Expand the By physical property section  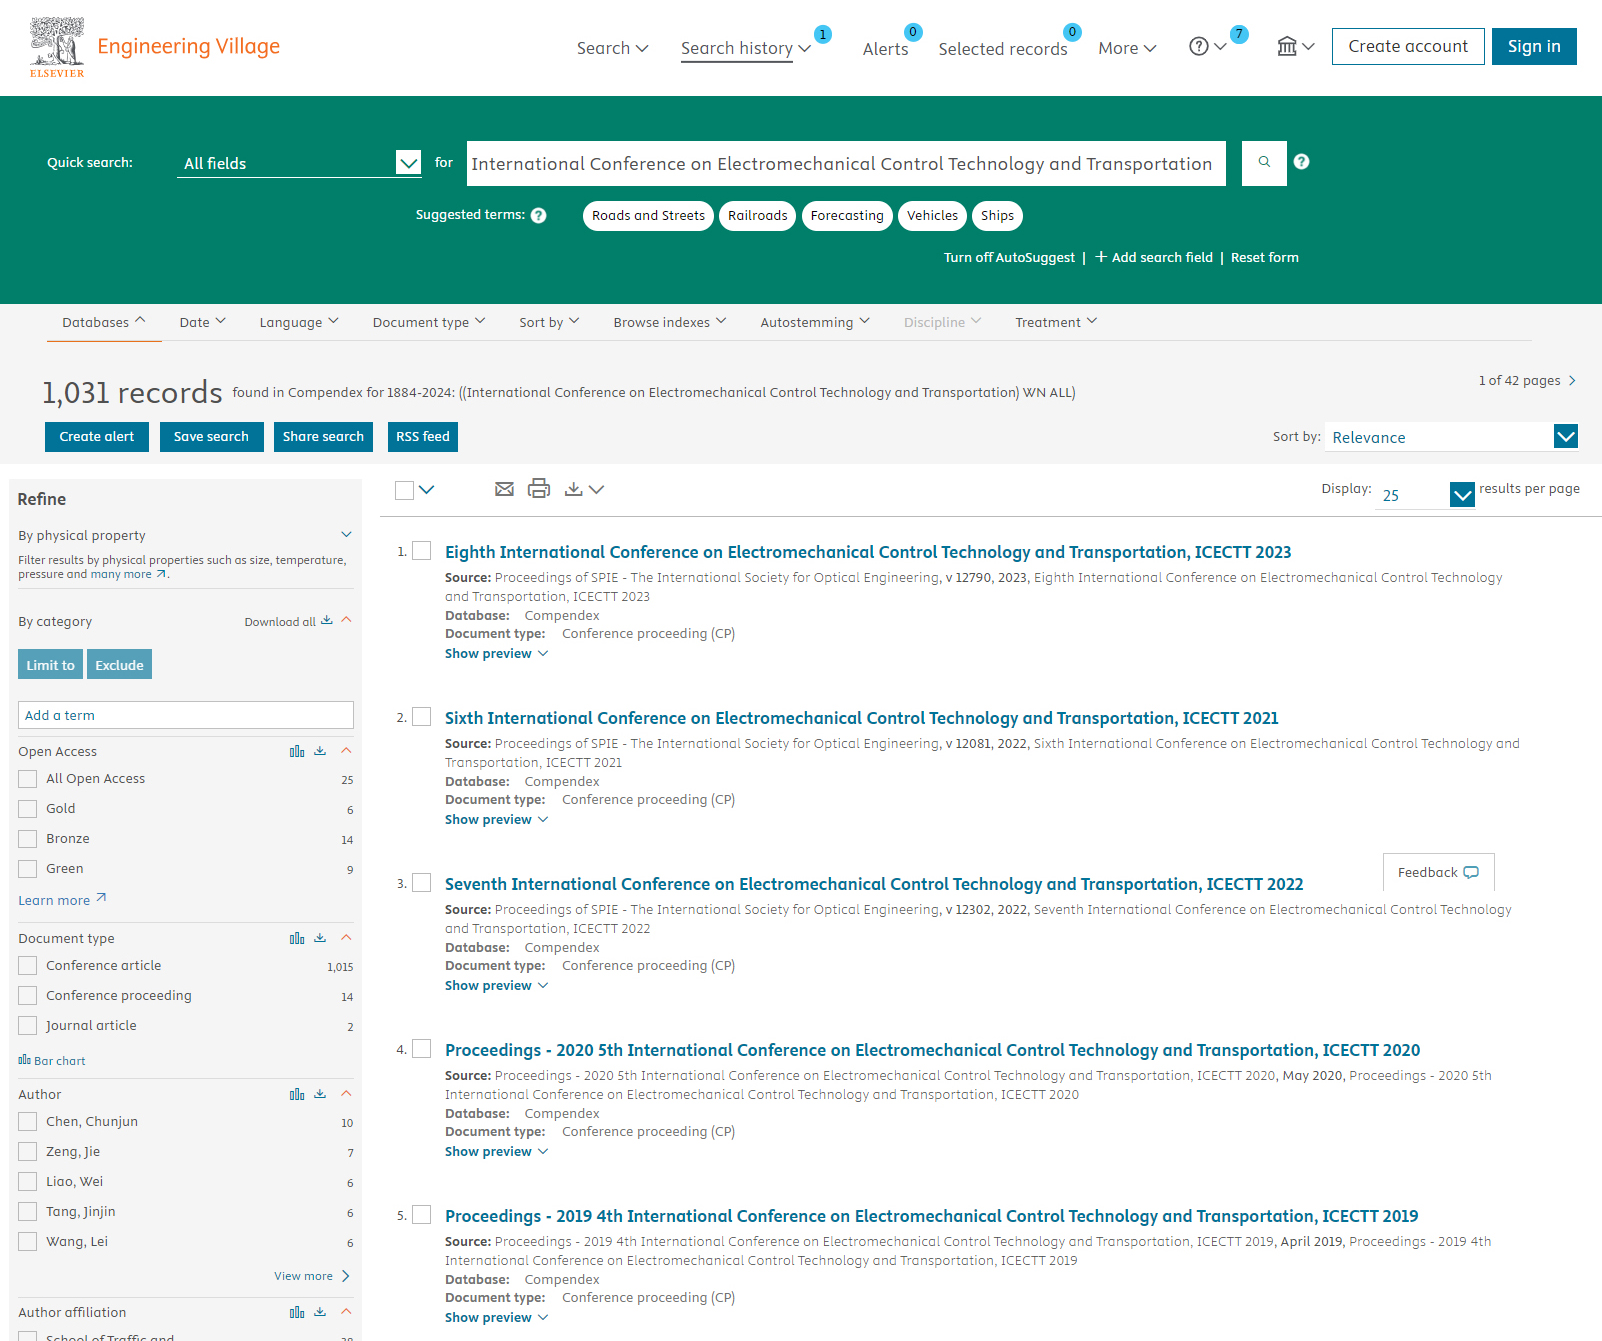pos(346,535)
